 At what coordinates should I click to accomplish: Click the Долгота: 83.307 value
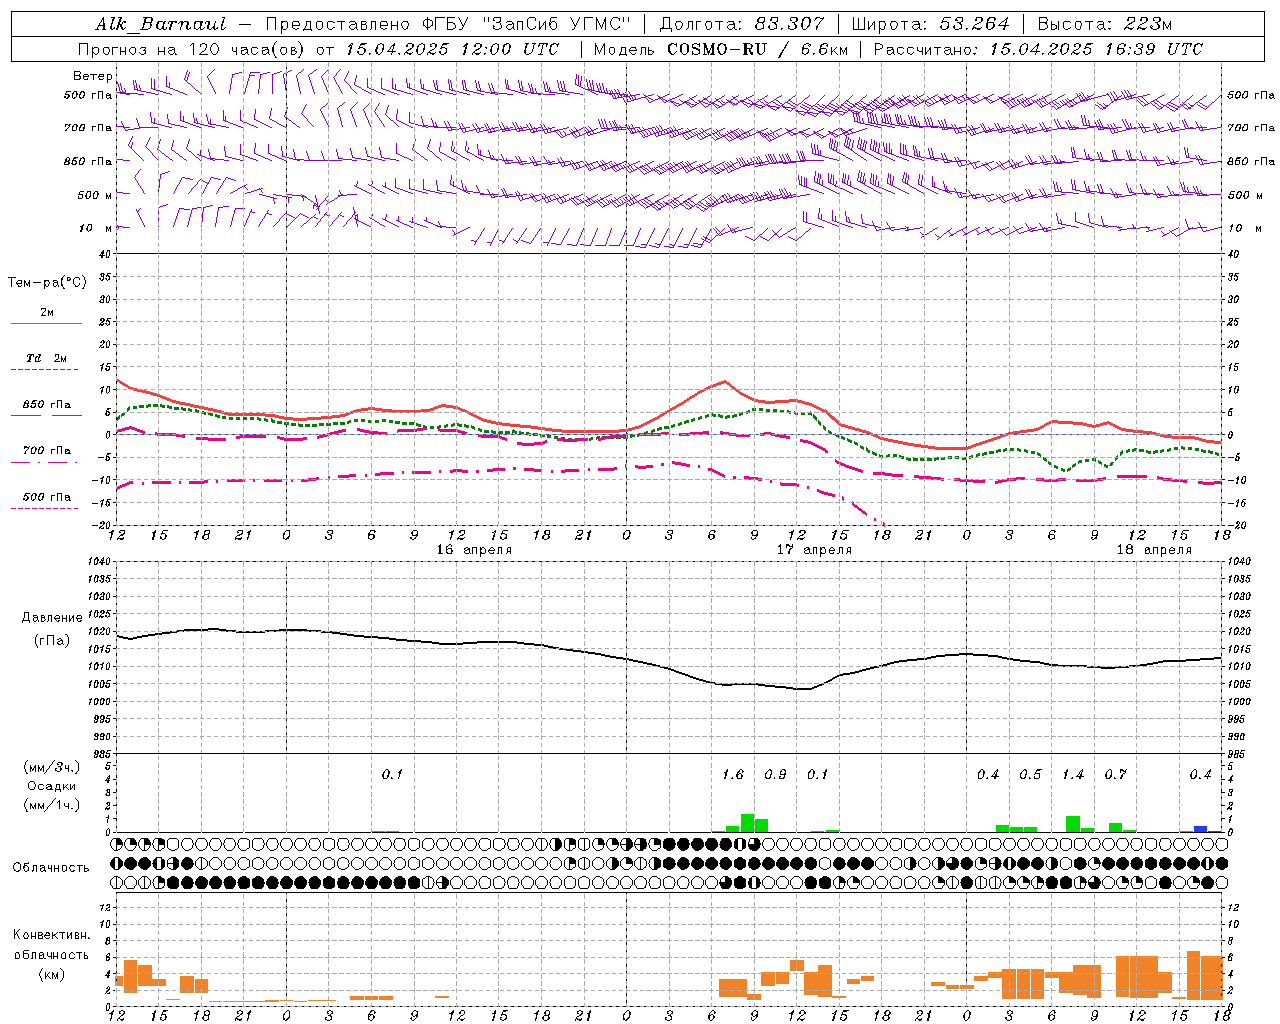(x=742, y=24)
